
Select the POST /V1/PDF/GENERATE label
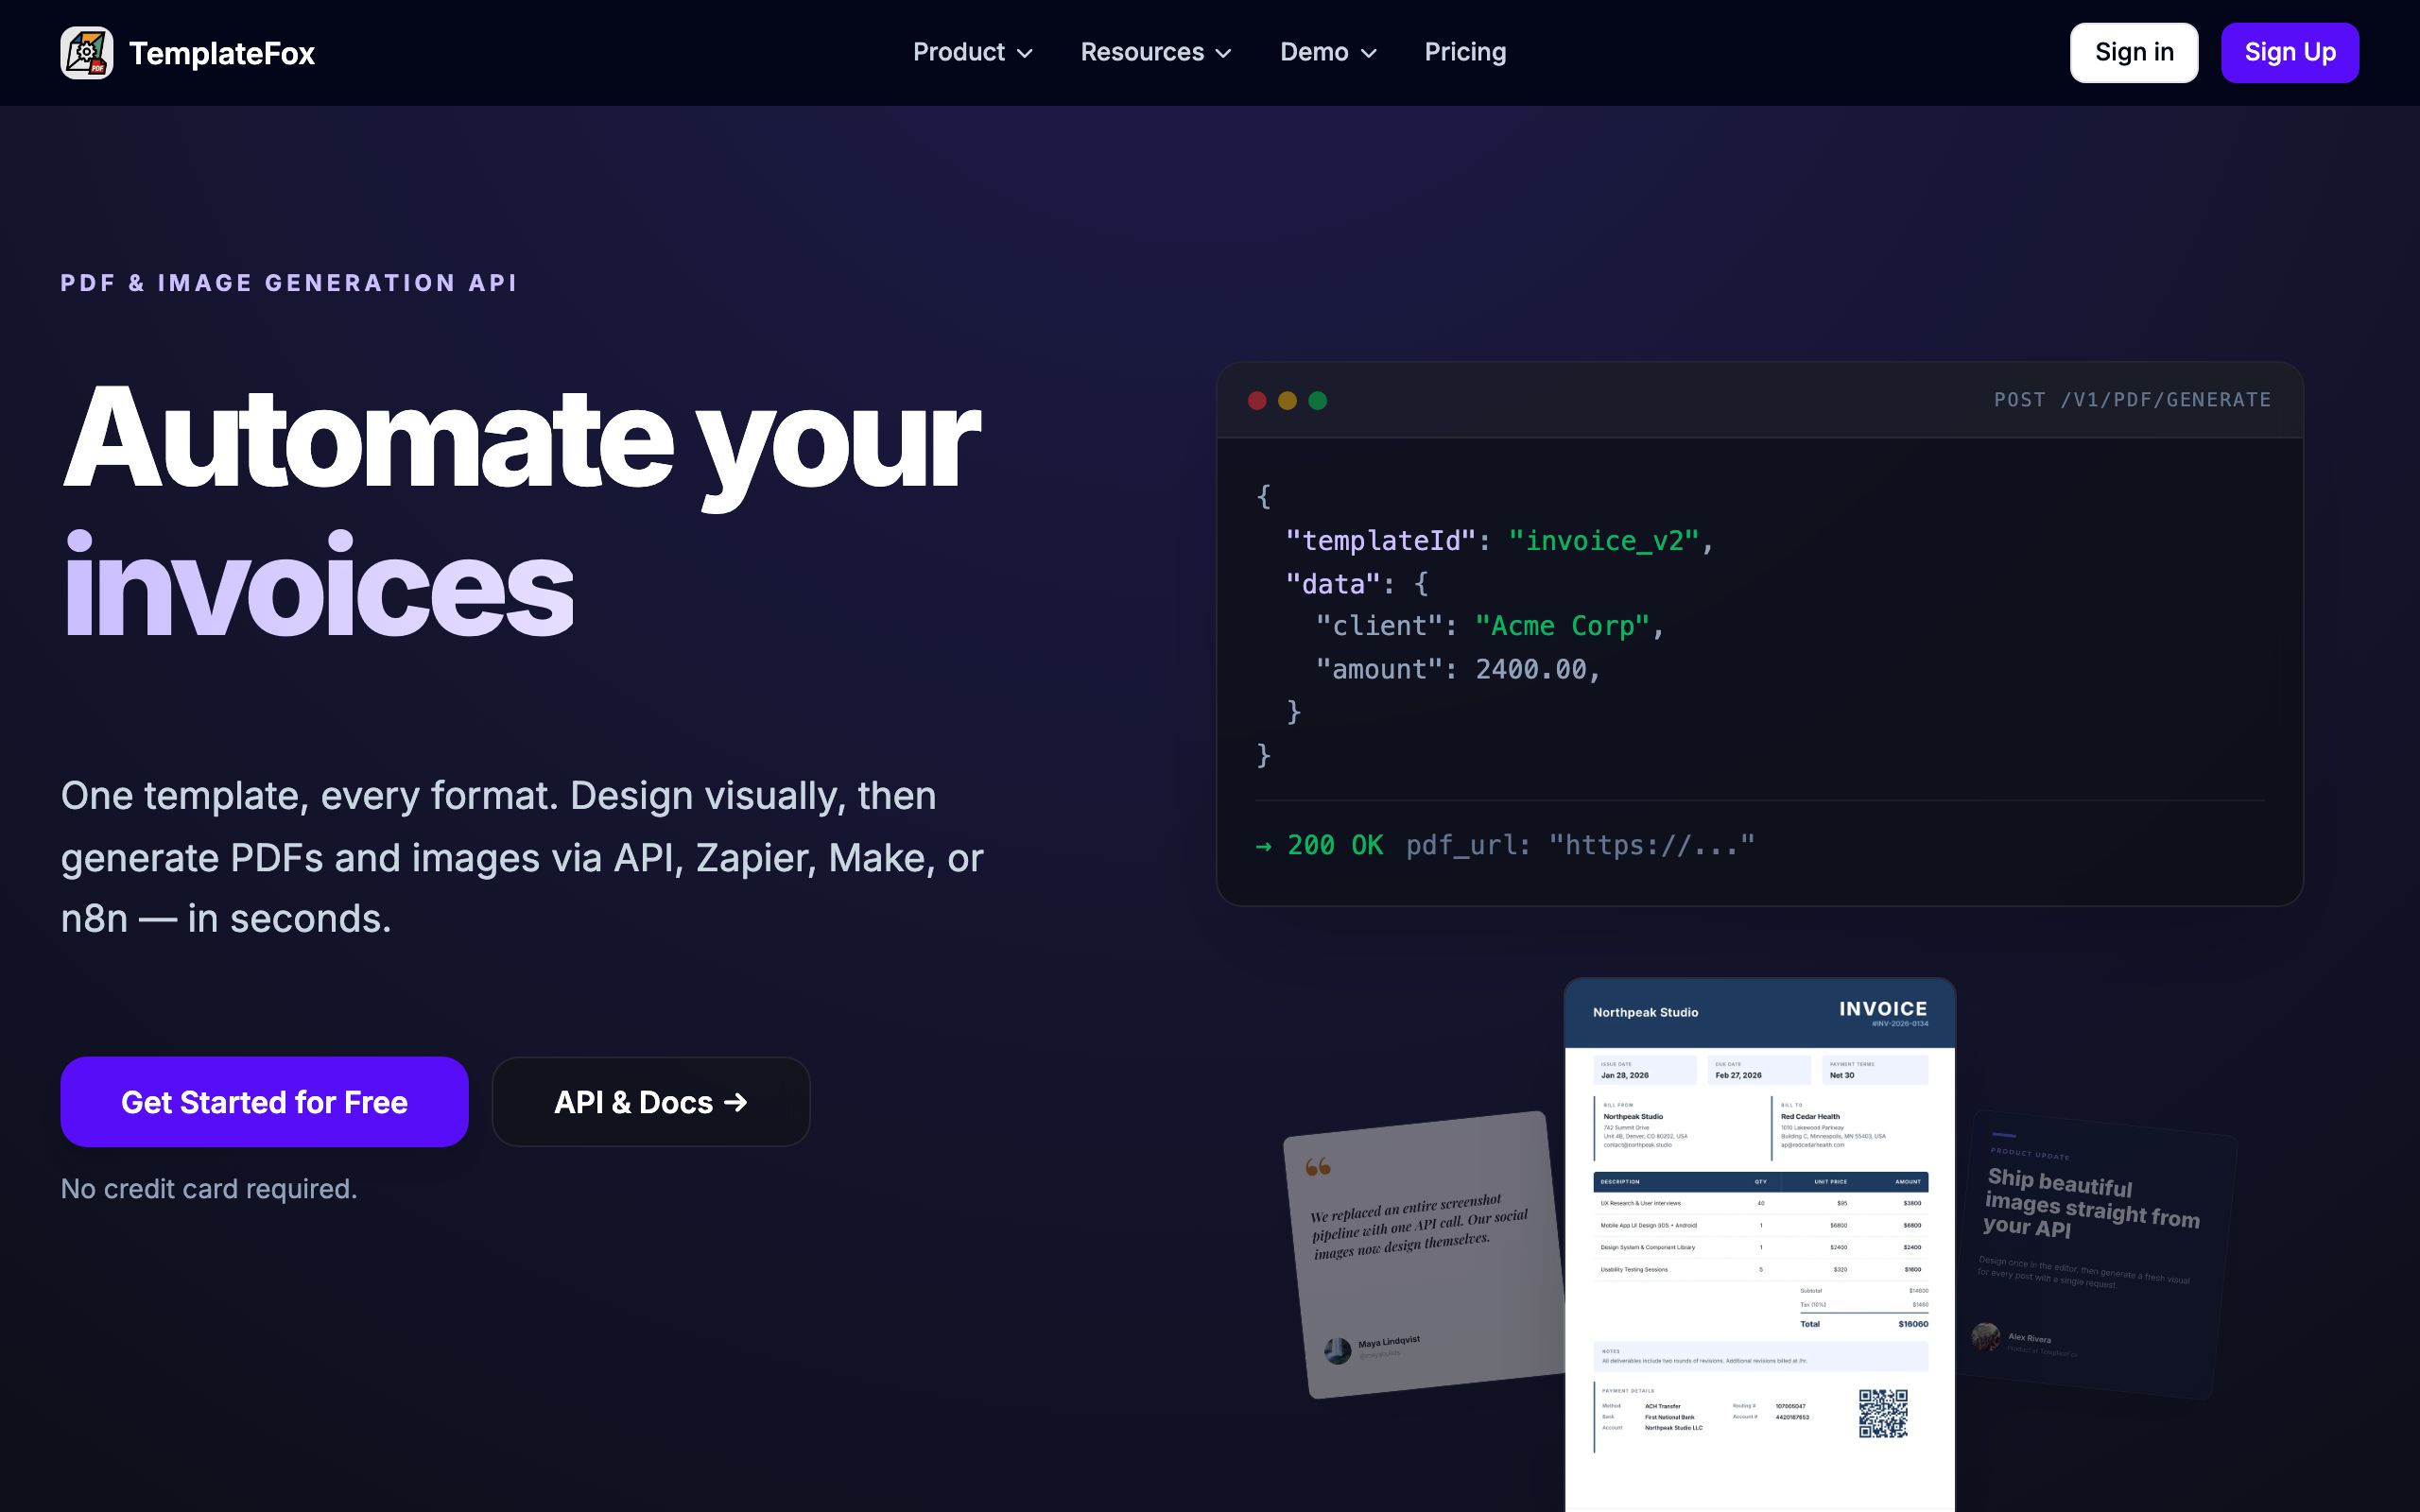click(x=2132, y=400)
